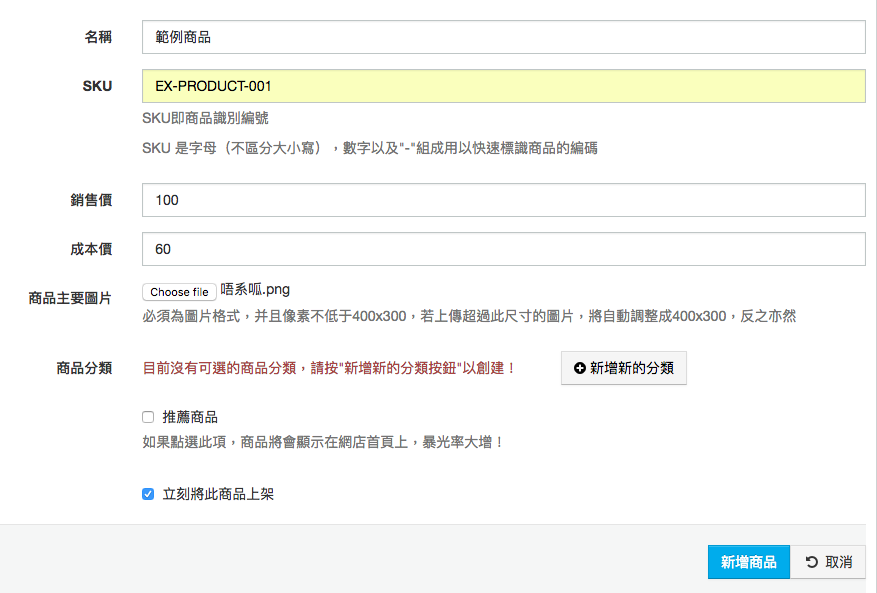Image resolution: width=877 pixels, height=593 pixels.
Task: Select the 銷售價 input showing 100
Action: point(503,200)
